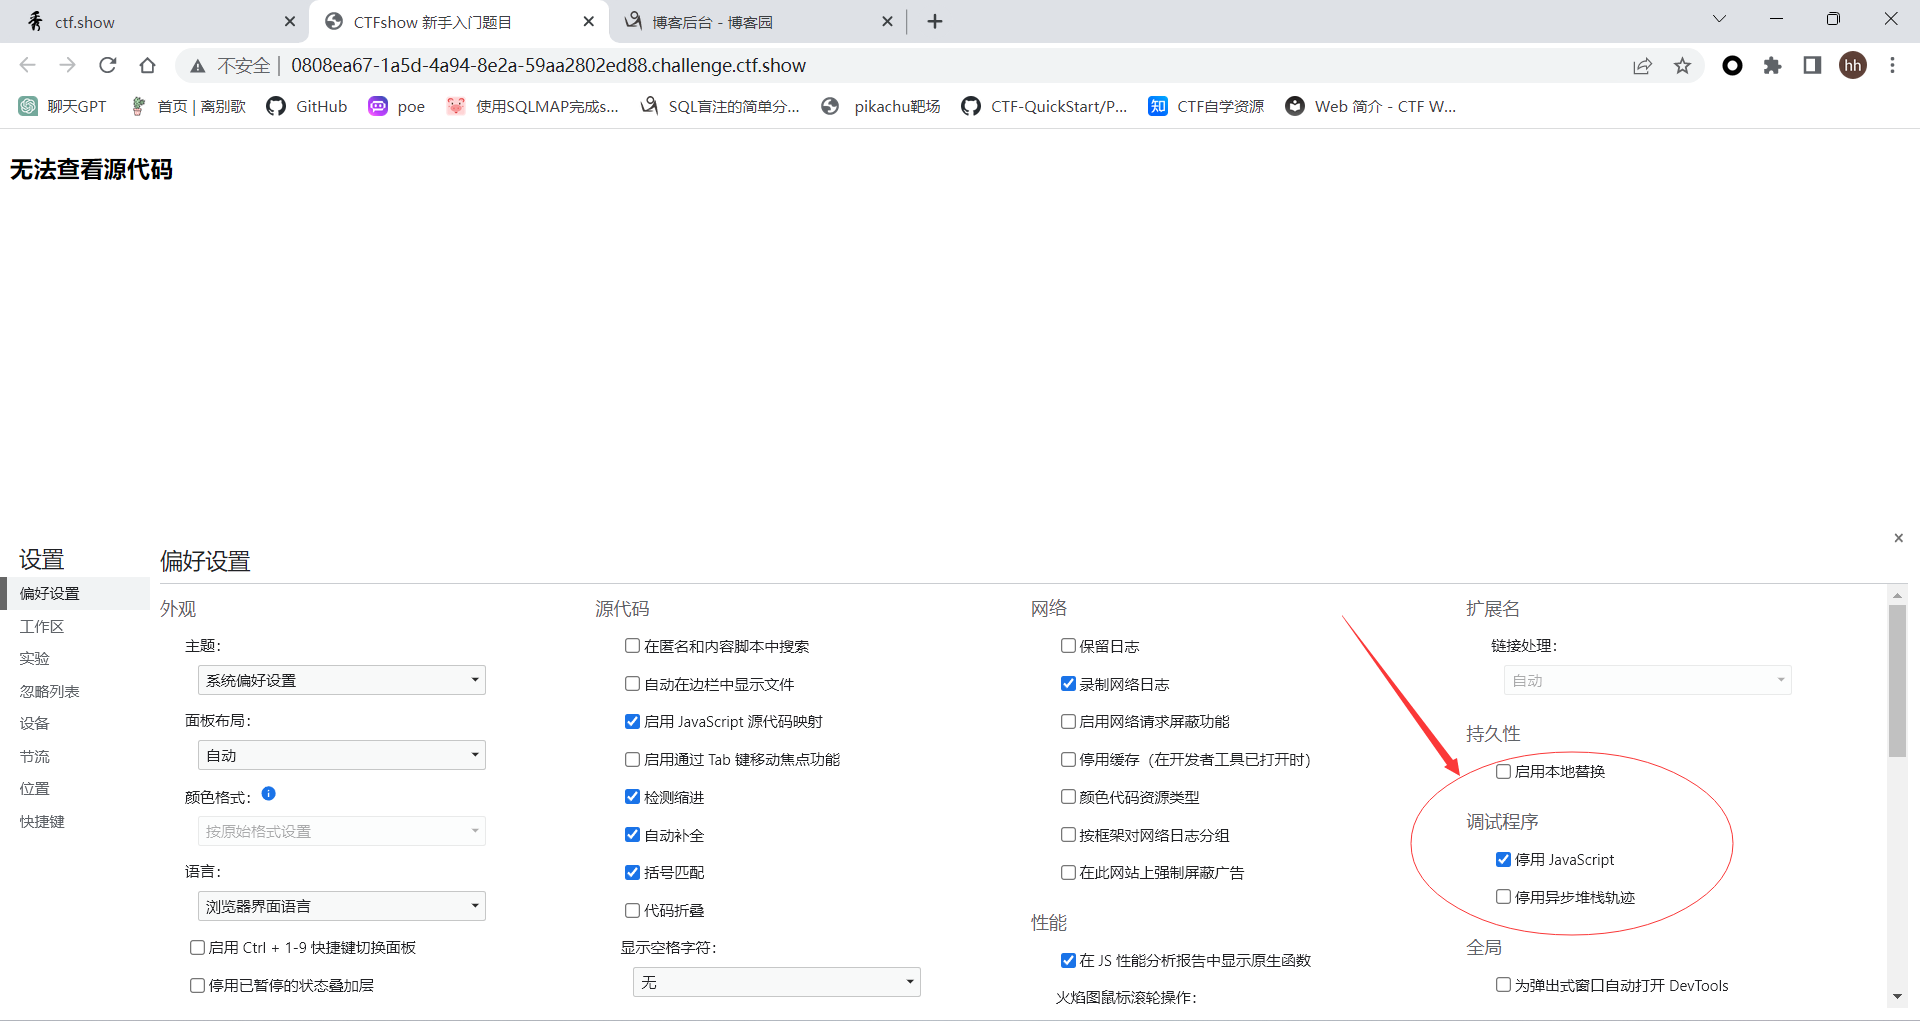Check the 停用异步堆栈轨迹 checkbox
The image size is (1920, 1021).
click(1503, 897)
